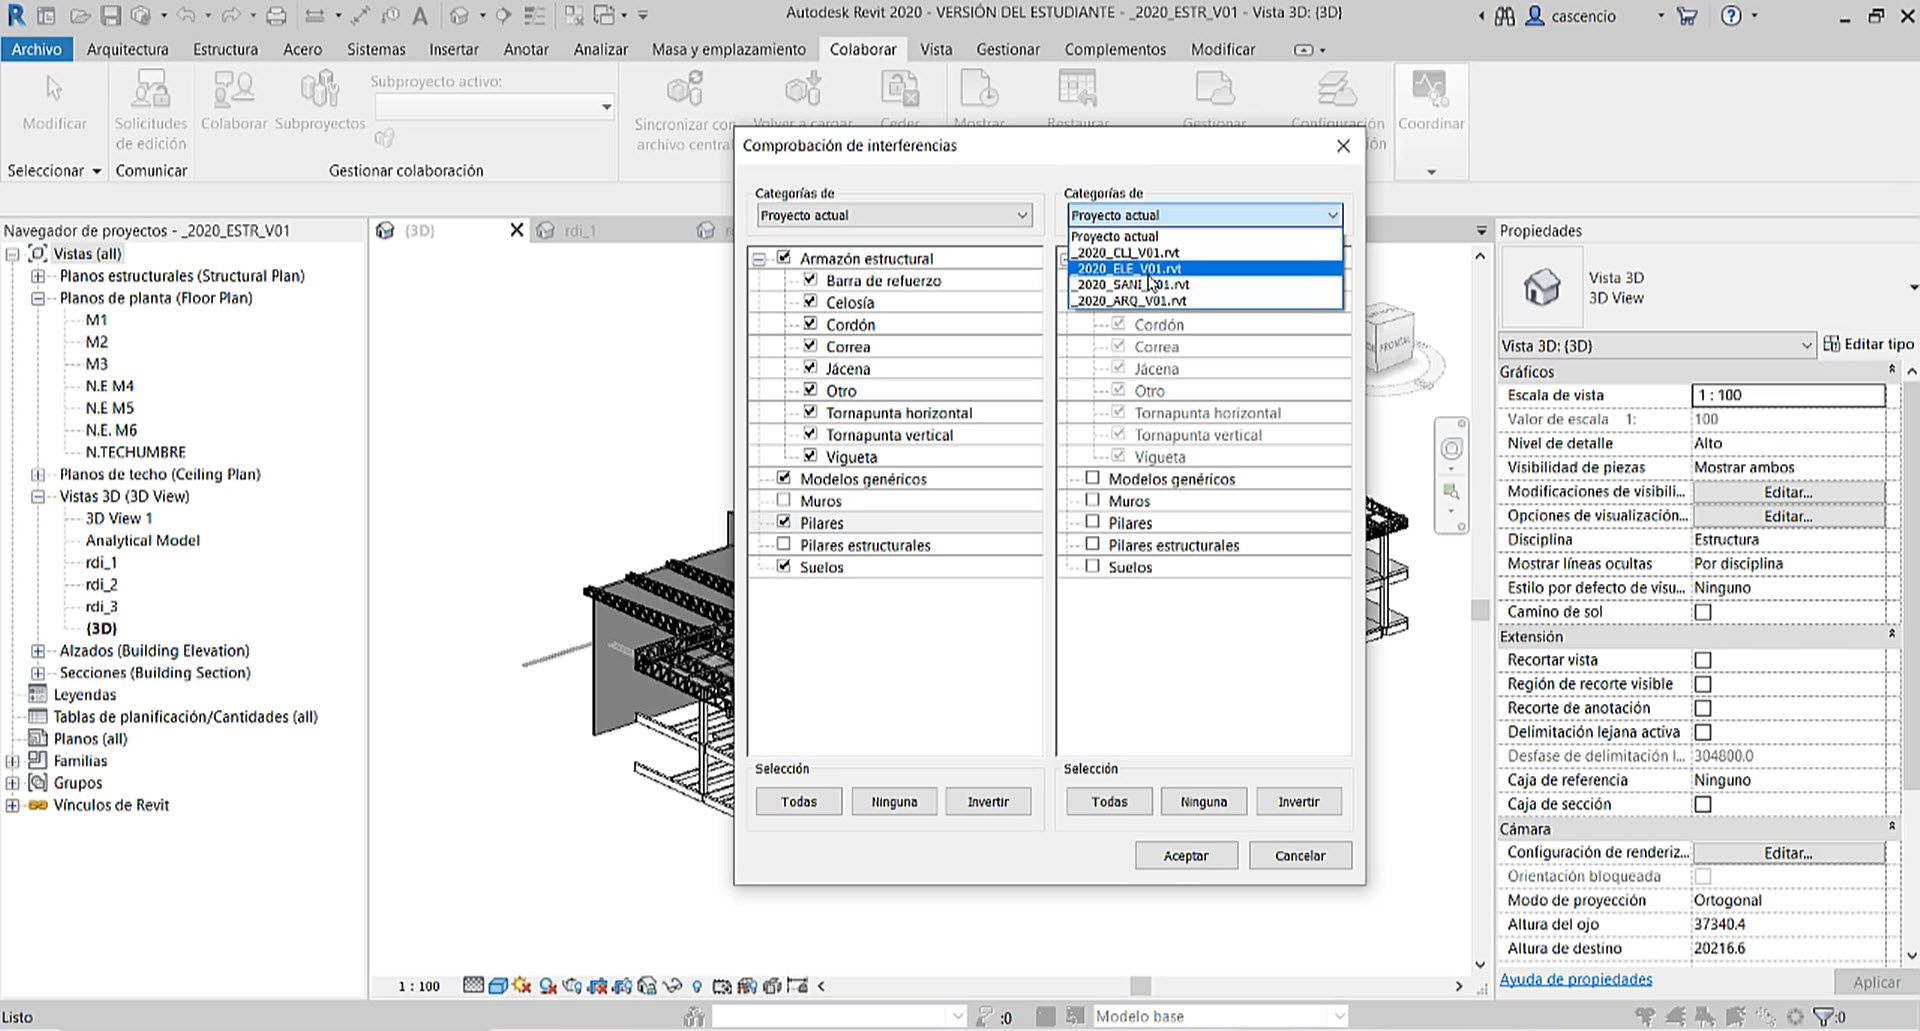This screenshot has height=1031, width=1920.
Task: Uncheck Celosía in left categories list
Action: coord(810,302)
